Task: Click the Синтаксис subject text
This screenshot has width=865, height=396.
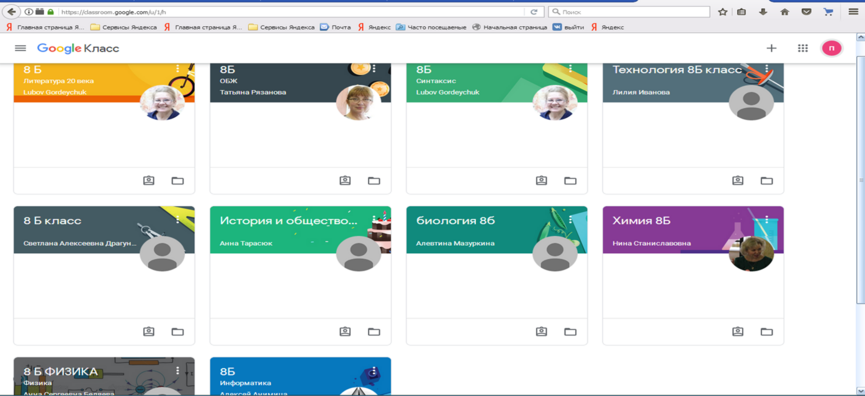Action: (436, 81)
